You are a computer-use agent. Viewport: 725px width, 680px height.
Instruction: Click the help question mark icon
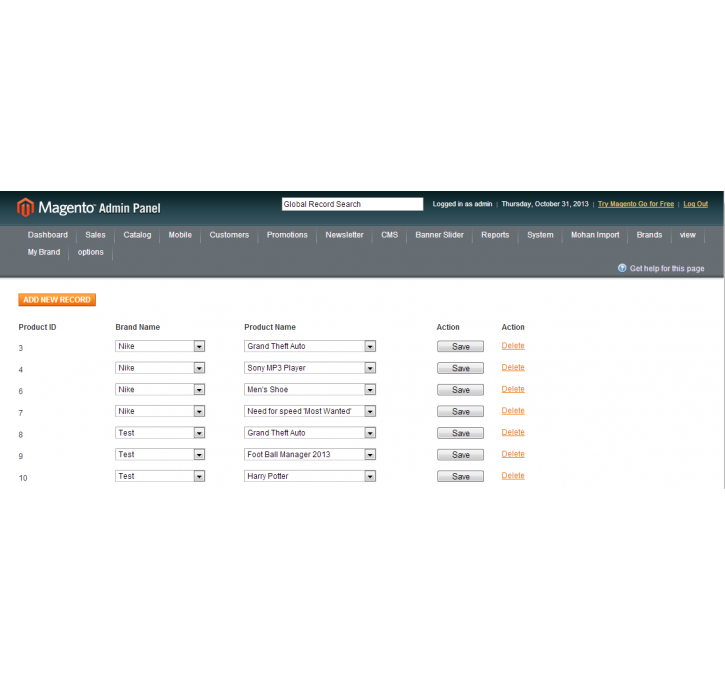click(622, 268)
